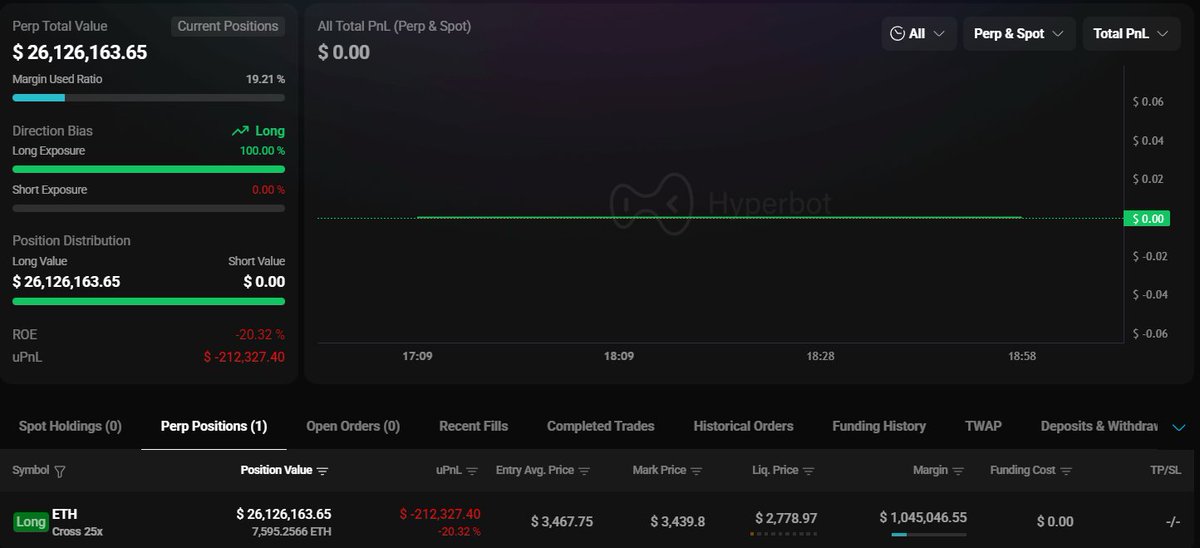This screenshot has width=1200, height=548.
Task: Click the $0.00 price label on chart axis
Action: pos(1146,218)
